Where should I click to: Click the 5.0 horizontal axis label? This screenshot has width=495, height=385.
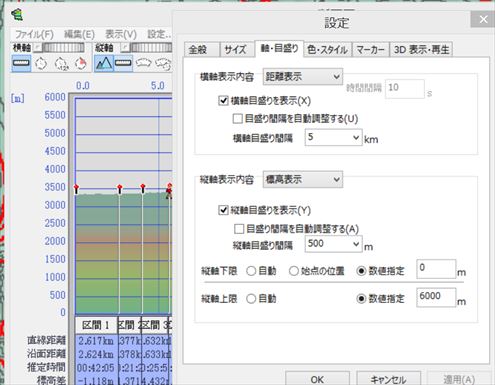(x=158, y=86)
